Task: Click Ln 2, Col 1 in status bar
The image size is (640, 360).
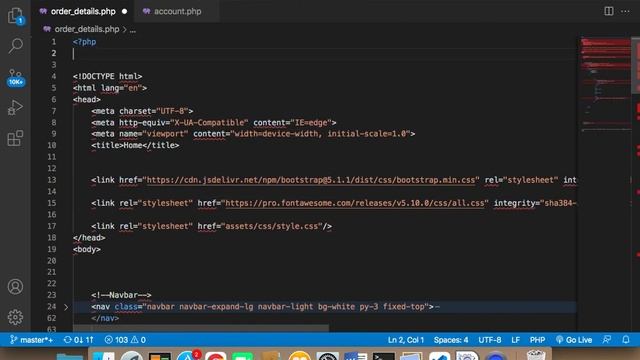Action: point(406,340)
